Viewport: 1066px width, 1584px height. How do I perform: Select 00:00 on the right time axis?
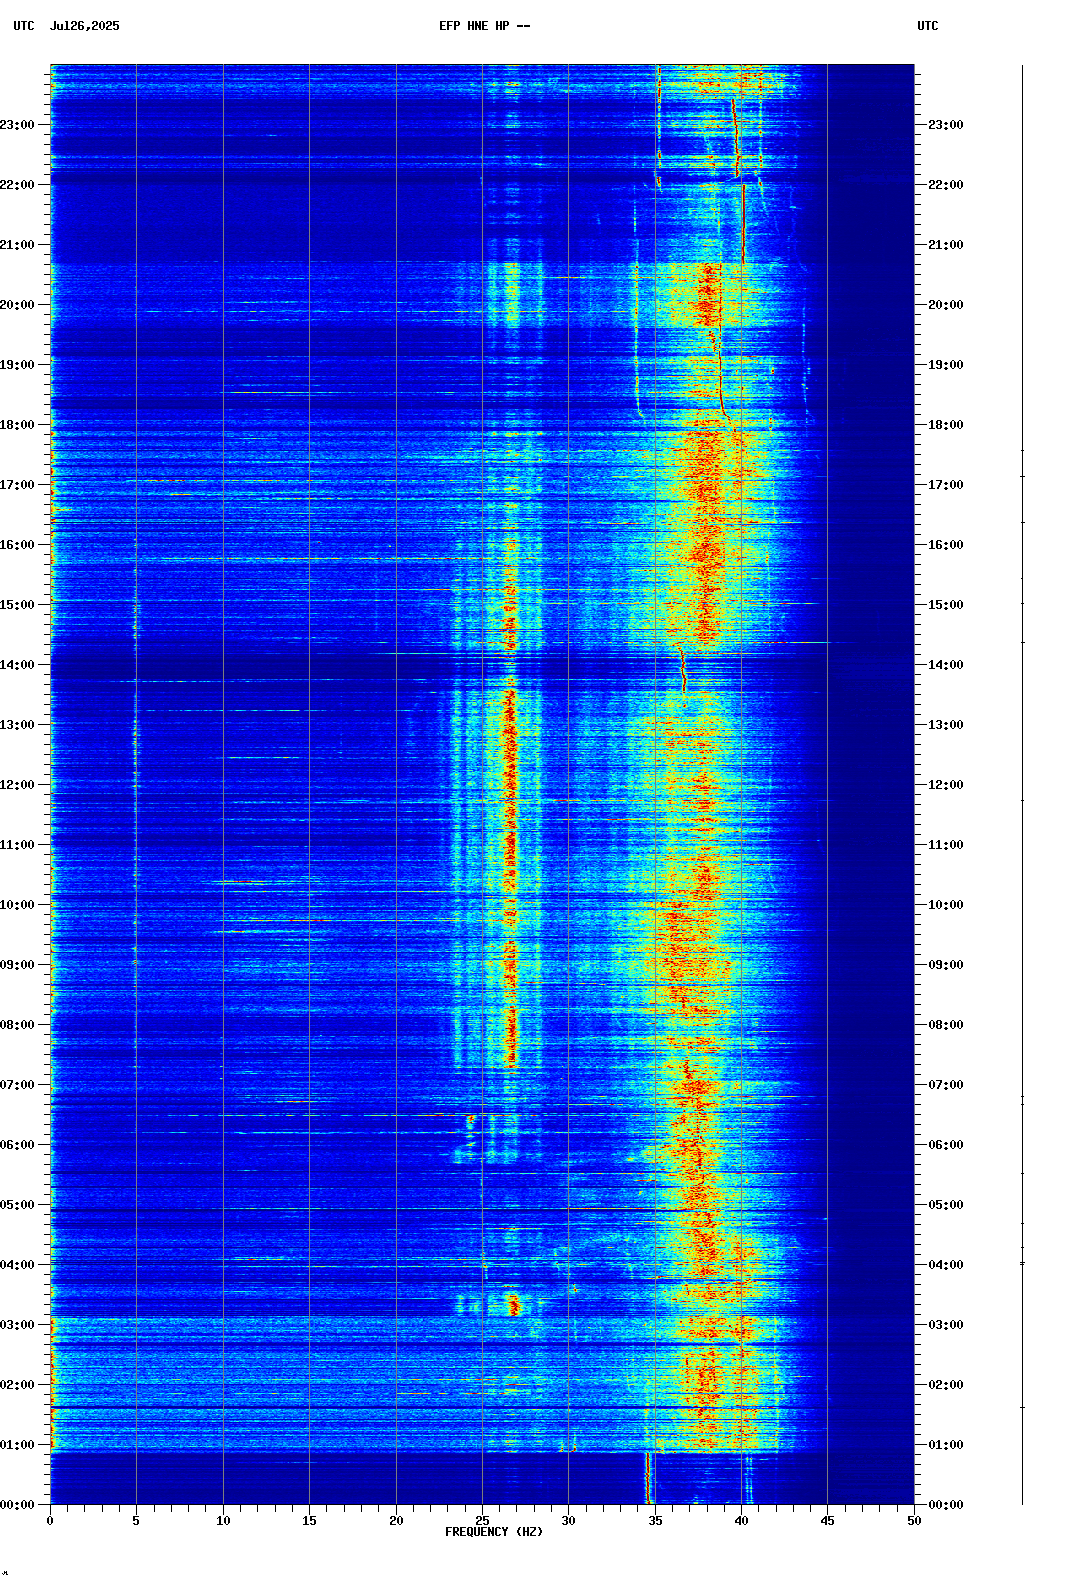[x=946, y=1505]
